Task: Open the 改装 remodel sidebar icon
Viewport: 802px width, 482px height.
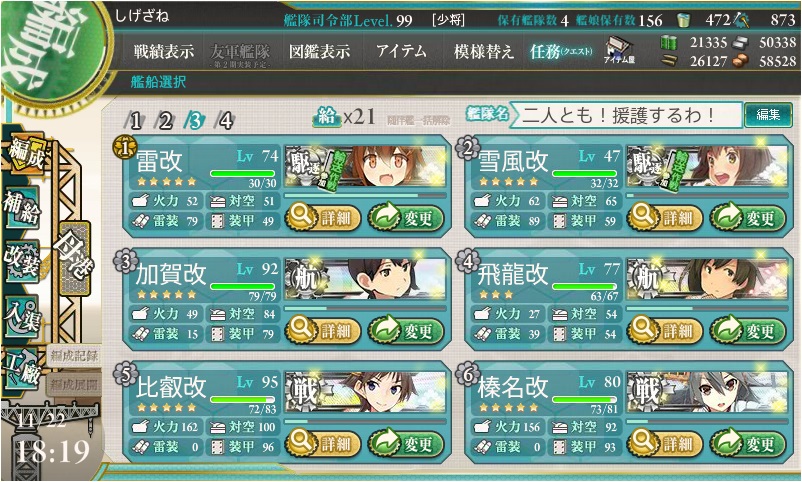Action: pyautogui.click(x=21, y=261)
